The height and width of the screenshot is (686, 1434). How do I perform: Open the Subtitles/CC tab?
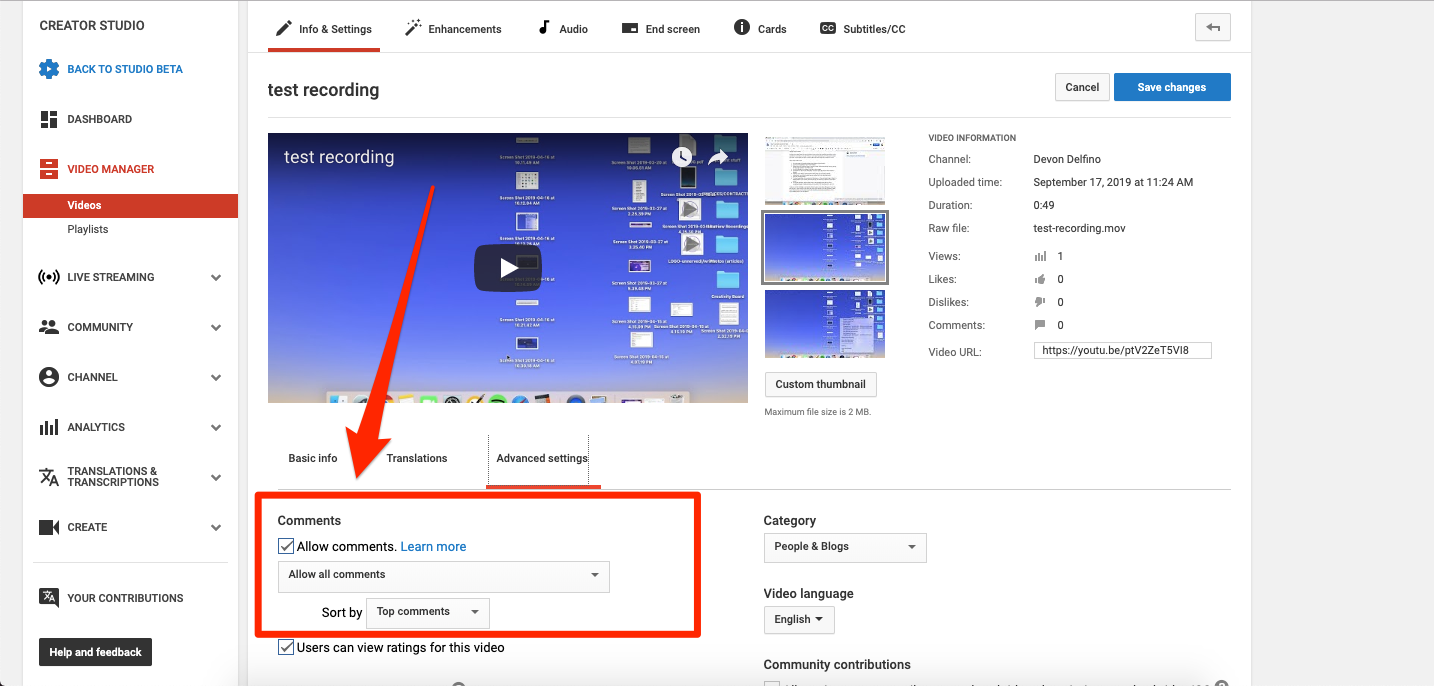coord(862,29)
